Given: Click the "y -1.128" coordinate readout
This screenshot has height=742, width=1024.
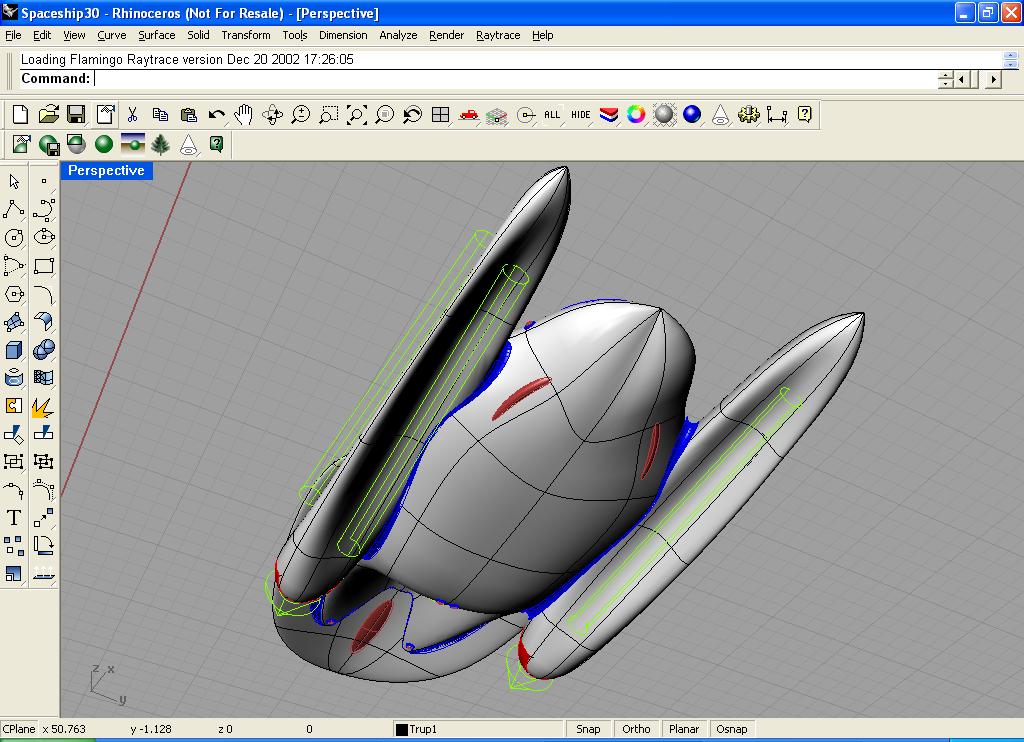Looking at the screenshot, I should tap(151, 729).
